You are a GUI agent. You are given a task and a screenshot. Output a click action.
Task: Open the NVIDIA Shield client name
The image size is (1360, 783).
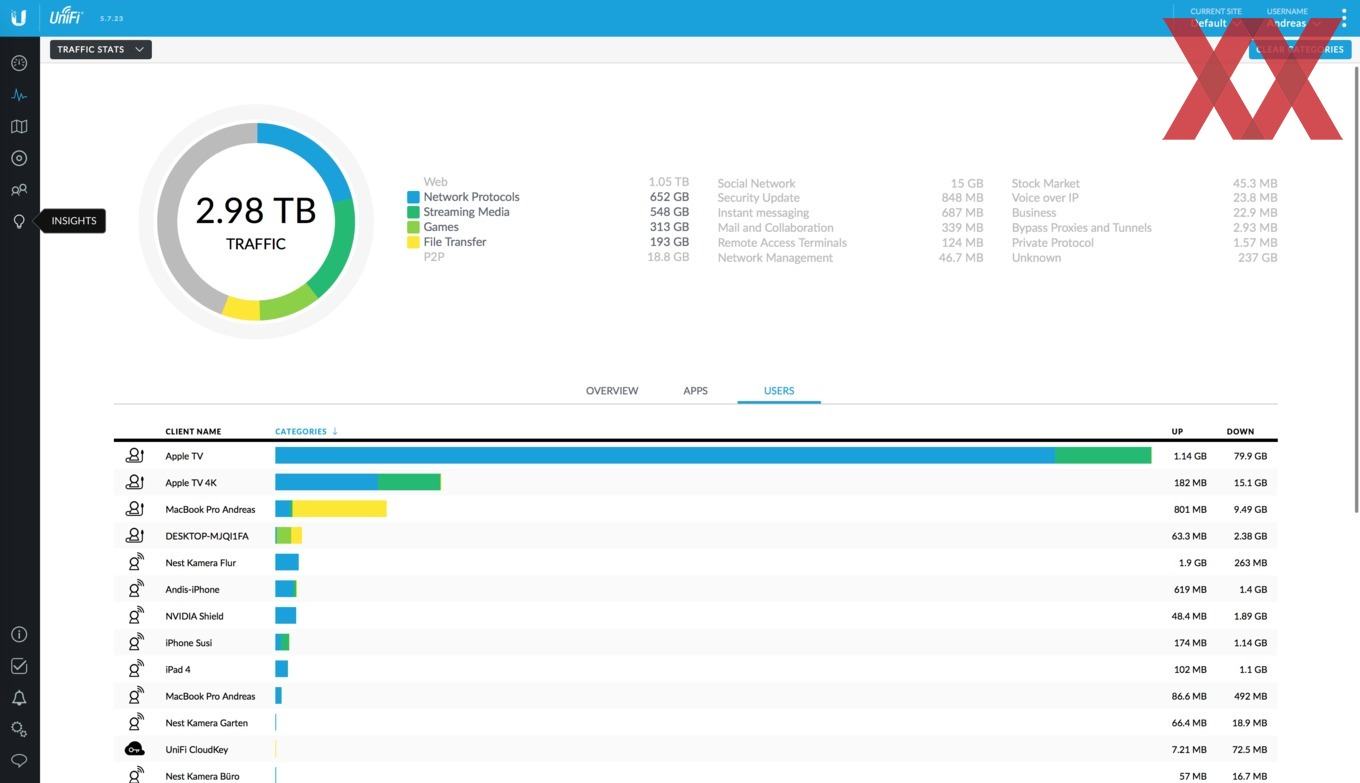click(x=194, y=616)
